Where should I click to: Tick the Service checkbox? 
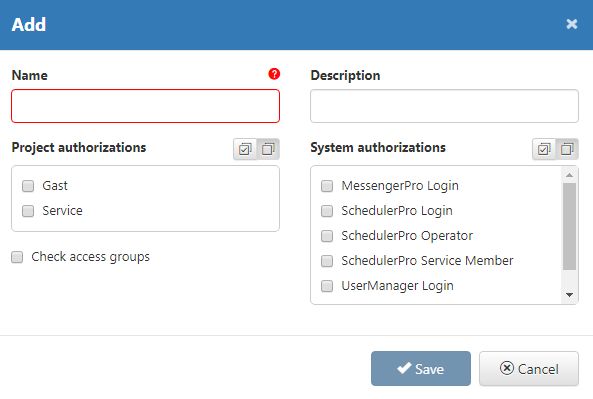(x=28, y=211)
